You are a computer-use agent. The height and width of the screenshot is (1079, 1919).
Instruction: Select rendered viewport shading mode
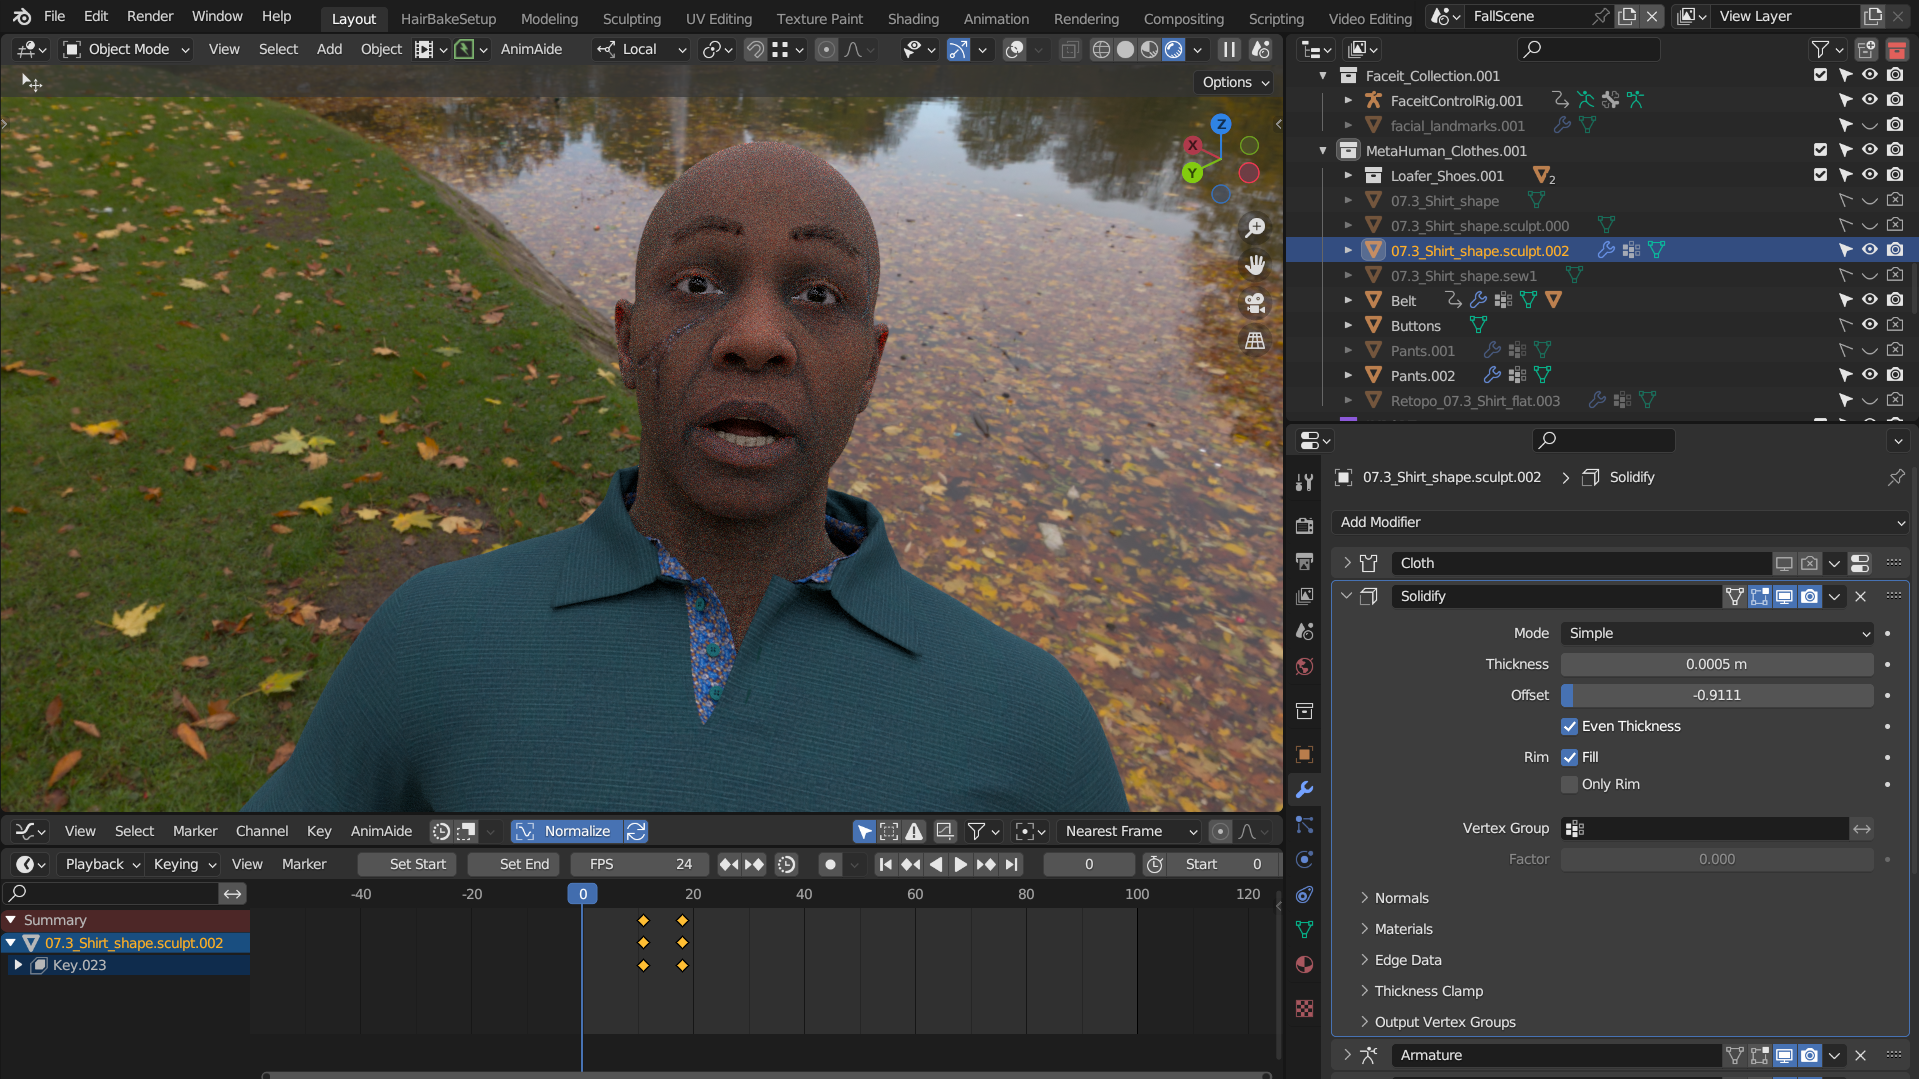(1174, 49)
